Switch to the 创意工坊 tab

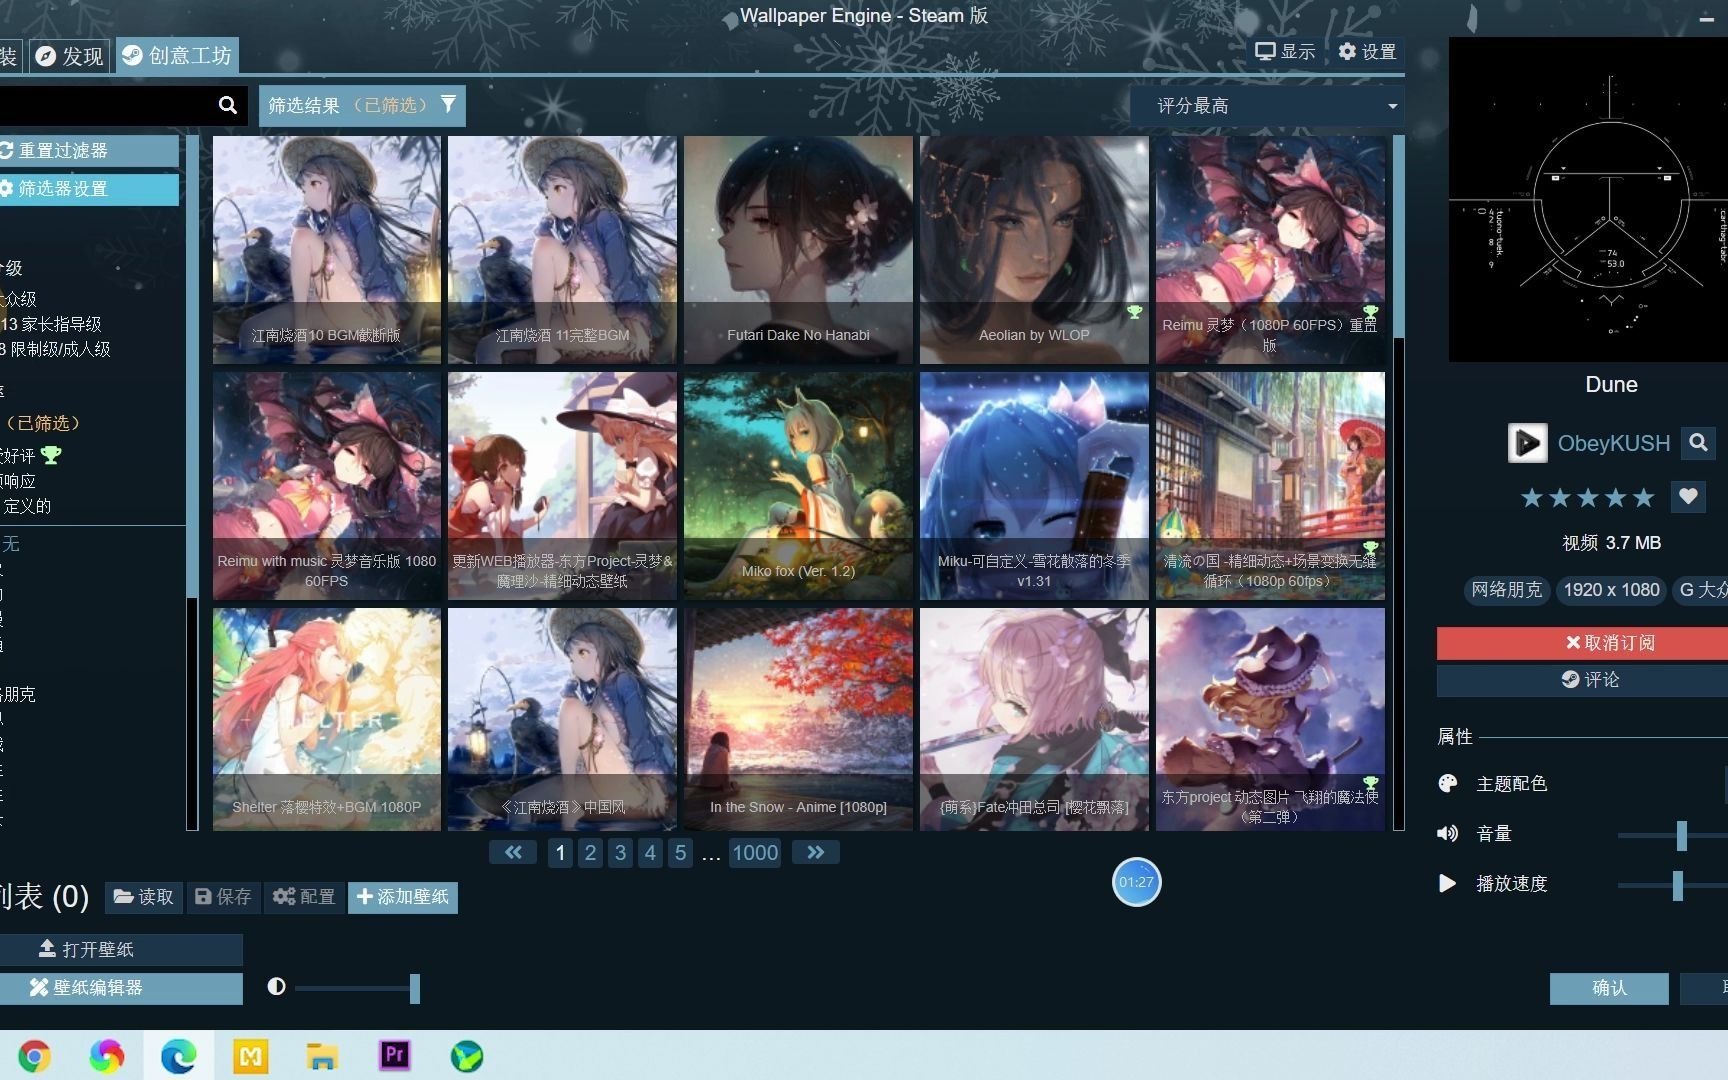[177, 55]
